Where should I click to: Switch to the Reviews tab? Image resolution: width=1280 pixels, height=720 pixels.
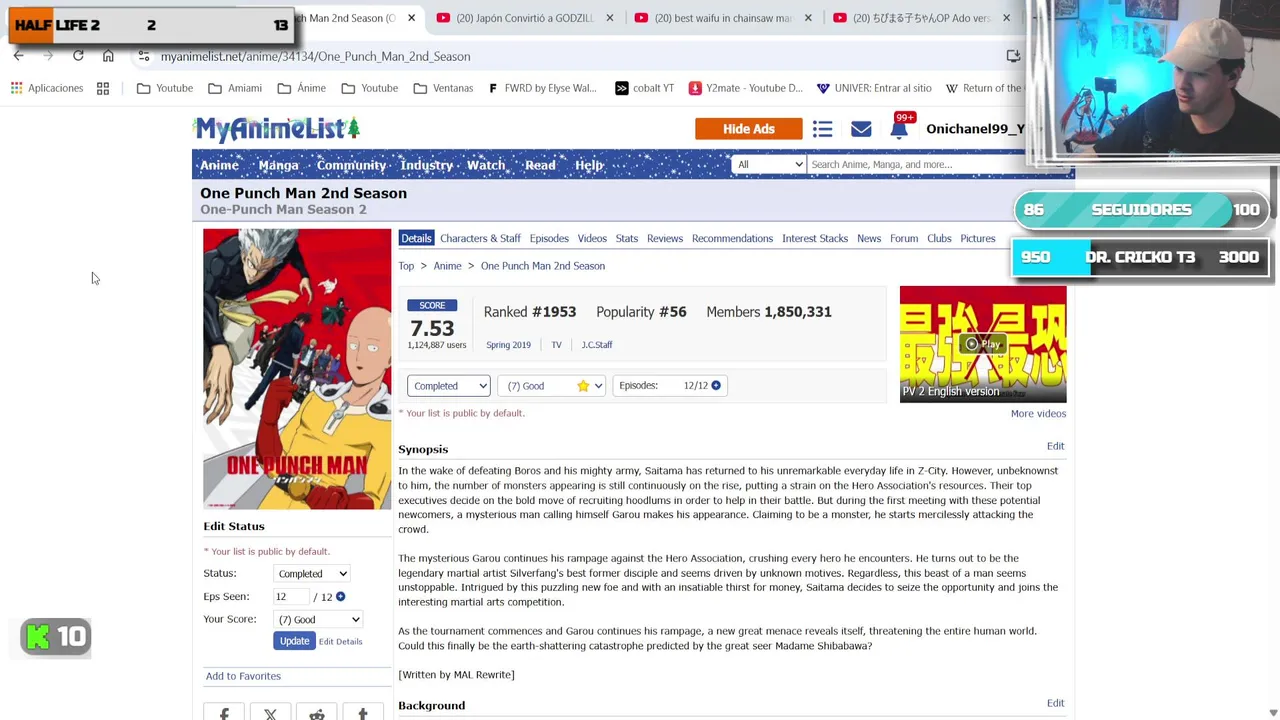click(665, 238)
